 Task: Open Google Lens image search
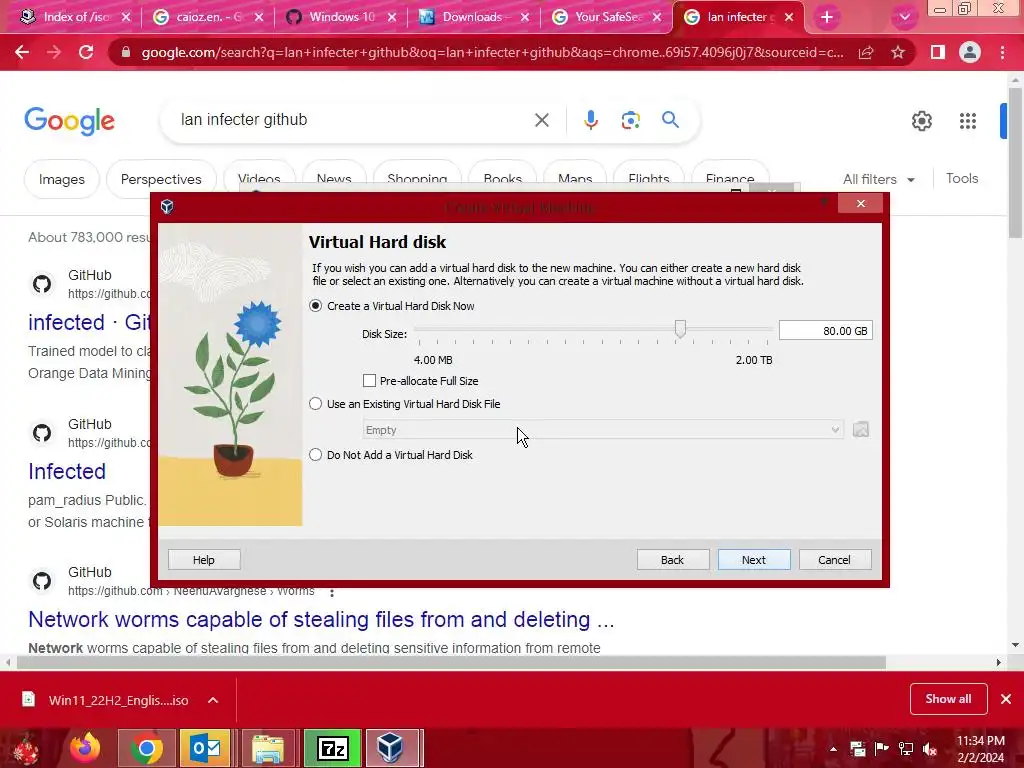click(630, 120)
